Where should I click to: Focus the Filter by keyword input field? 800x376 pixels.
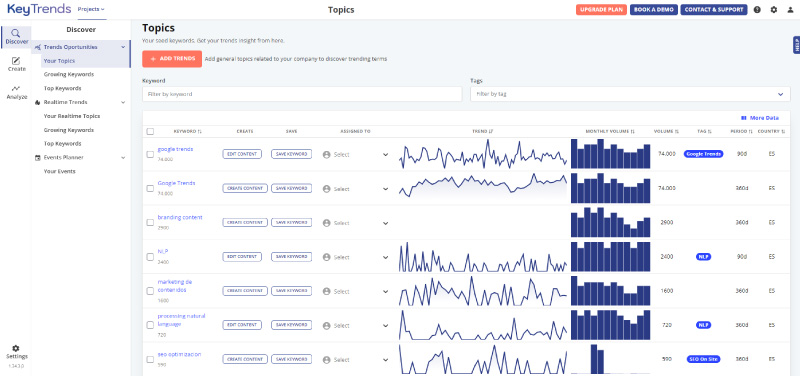click(302, 94)
